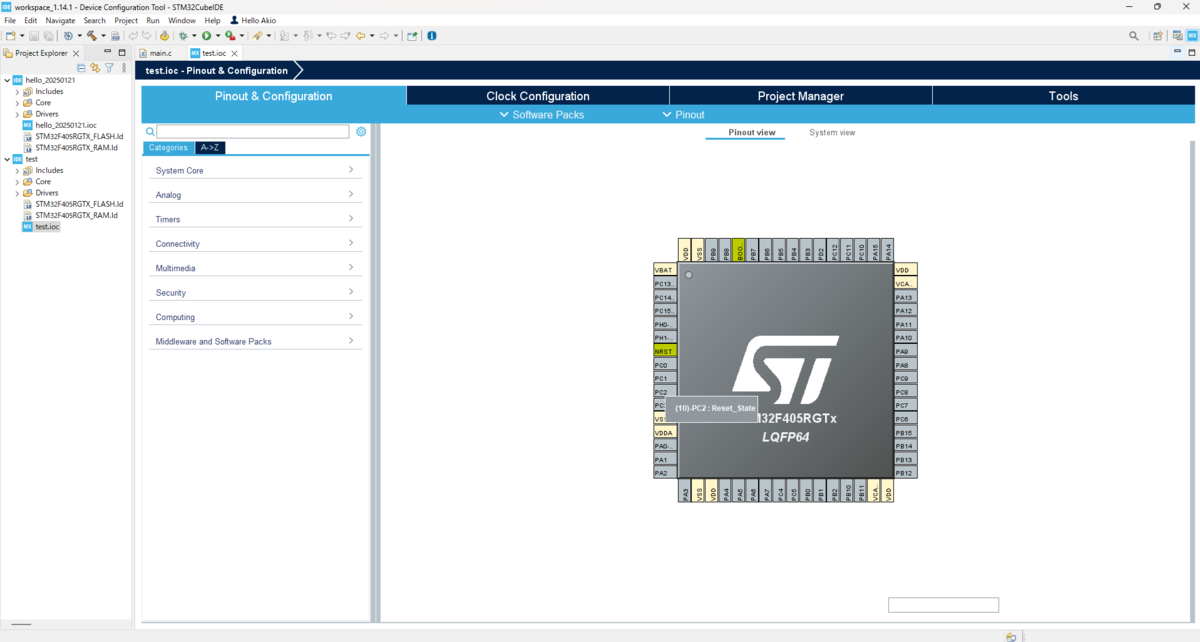The height and width of the screenshot is (642, 1200).
Task: Click the Hello Akio account link
Action: pos(253,20)
